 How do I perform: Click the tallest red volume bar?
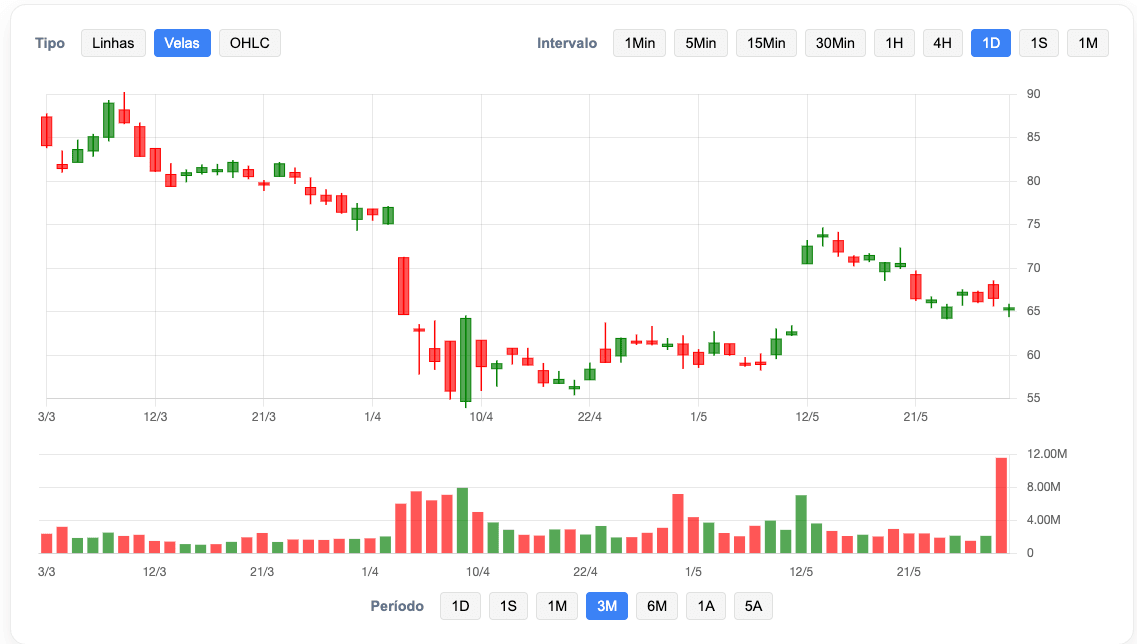tap(1001, 505)
